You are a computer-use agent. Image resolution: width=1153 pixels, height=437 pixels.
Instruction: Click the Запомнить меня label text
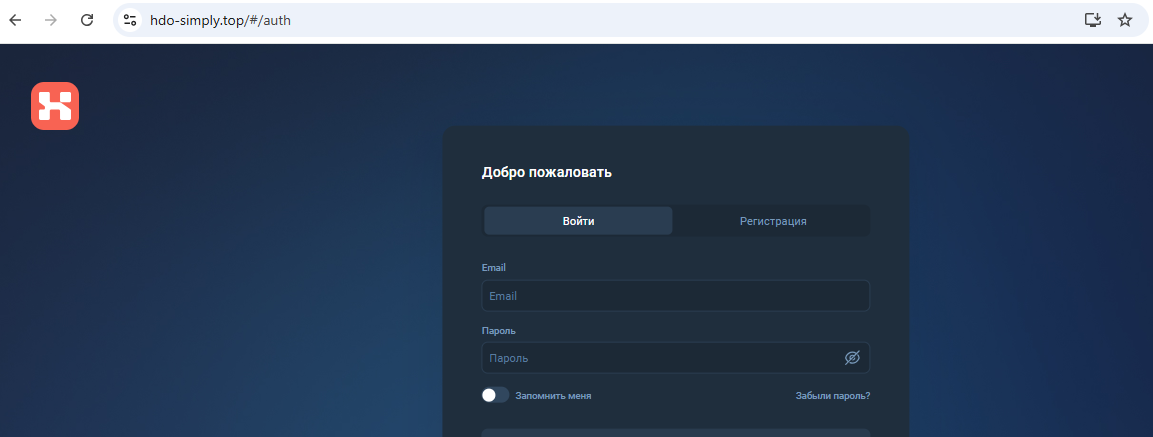click(553, 396)
